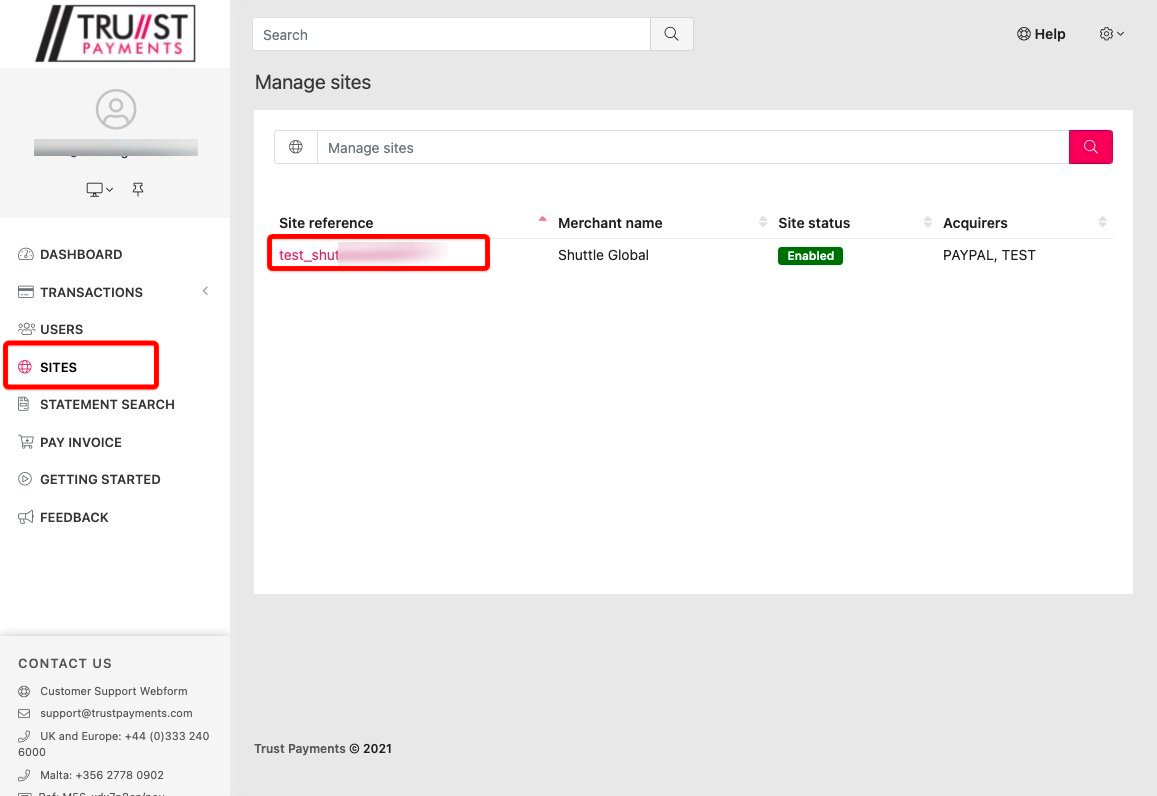Click the Customer Support globe icon

pos(24,691)
